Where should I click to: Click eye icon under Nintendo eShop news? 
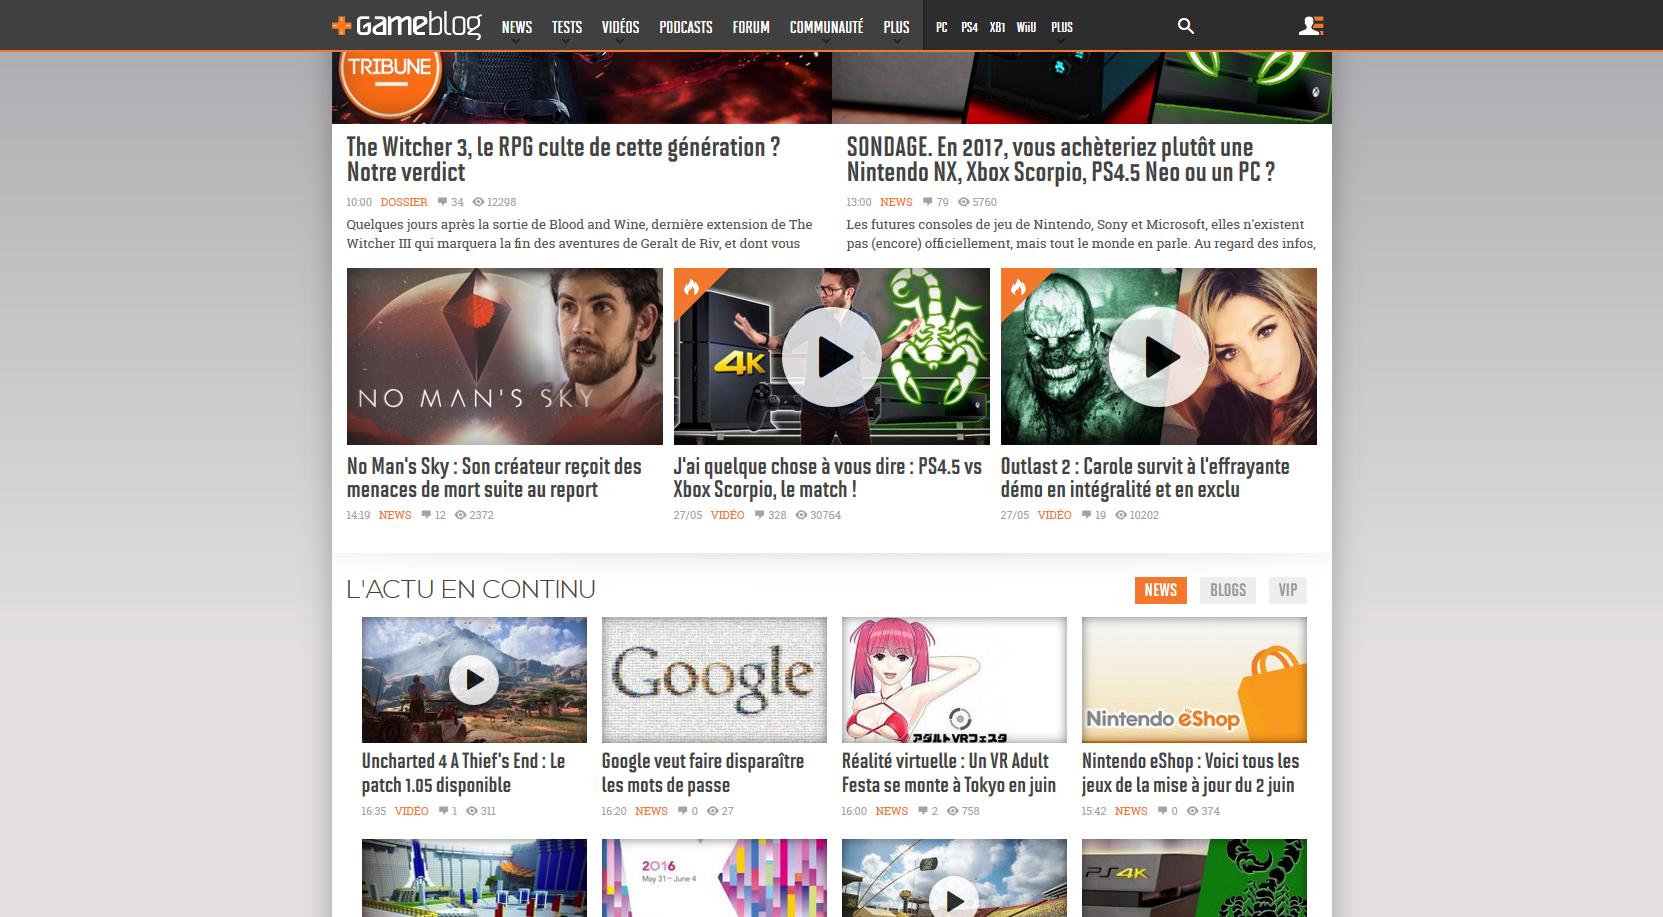pos(1192,811)
